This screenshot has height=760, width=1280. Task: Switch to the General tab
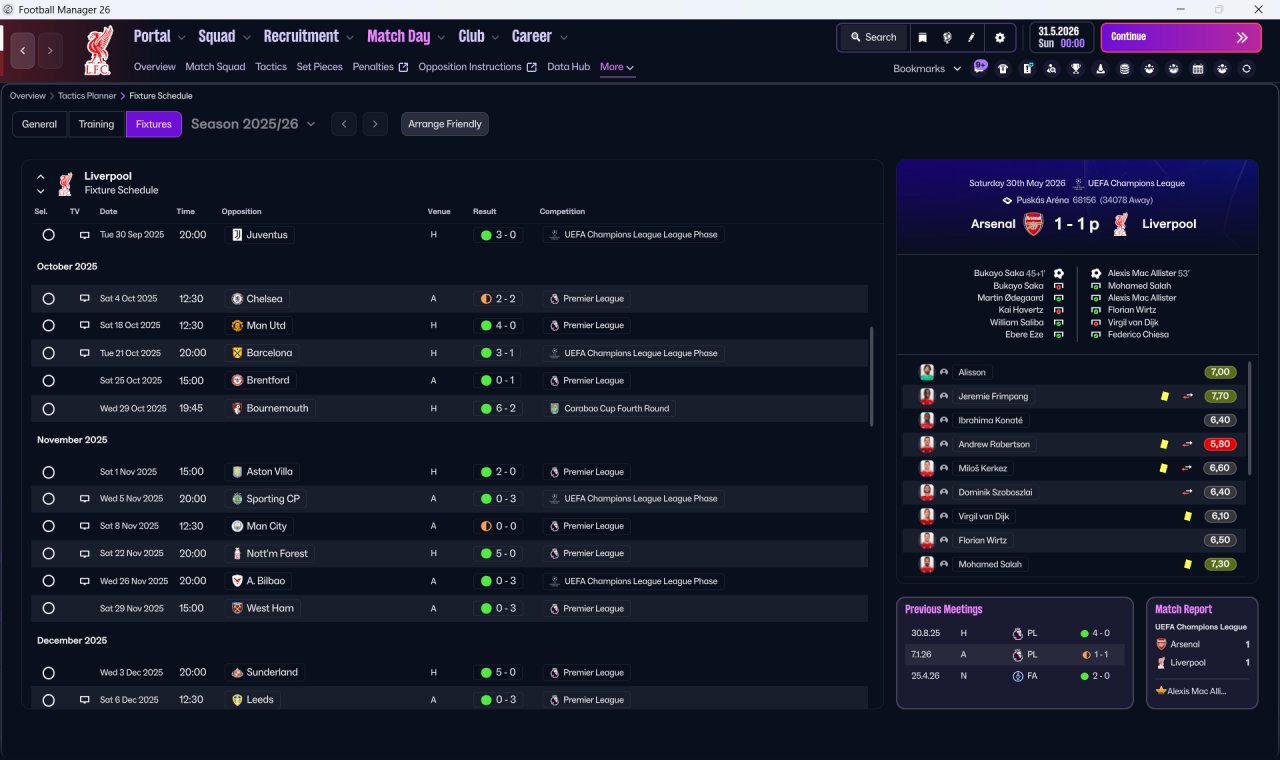pos(40,124)
